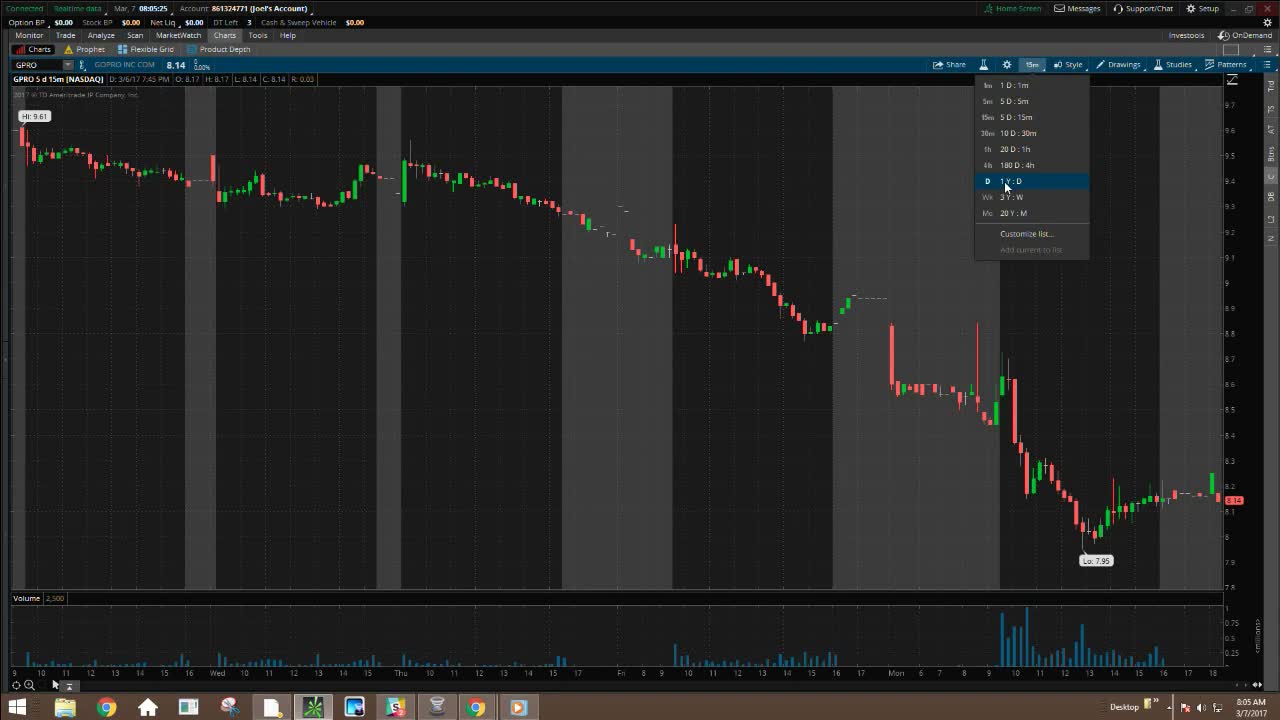
Task: Open the Studies dropdown
Action: coord(1173,65)
